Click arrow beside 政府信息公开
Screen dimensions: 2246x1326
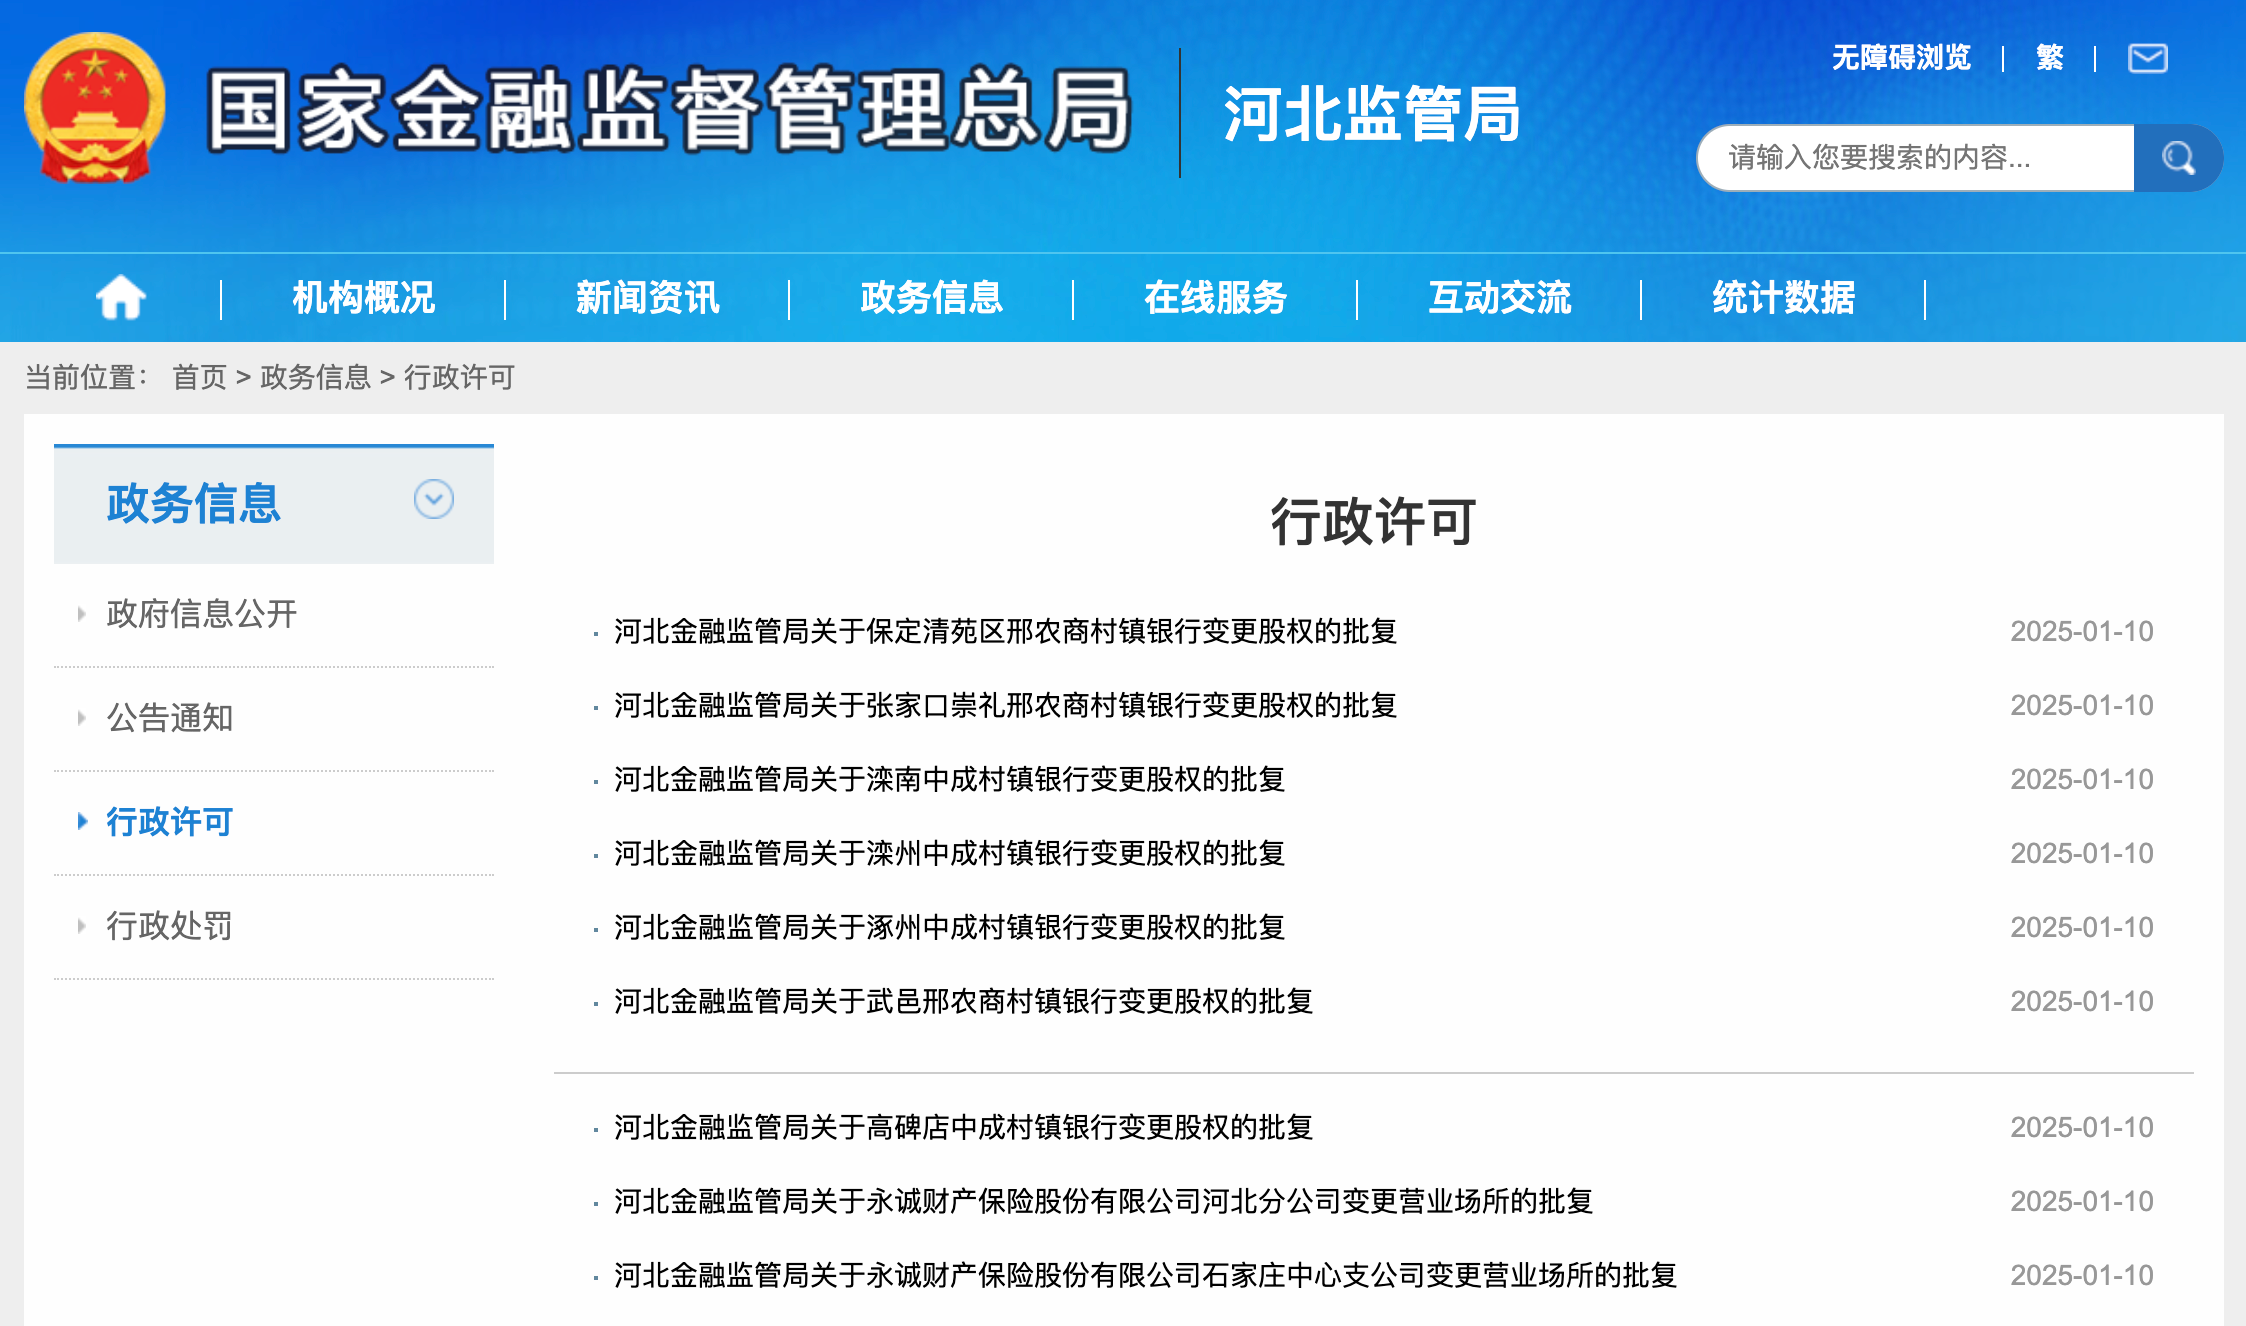point(82,614)
